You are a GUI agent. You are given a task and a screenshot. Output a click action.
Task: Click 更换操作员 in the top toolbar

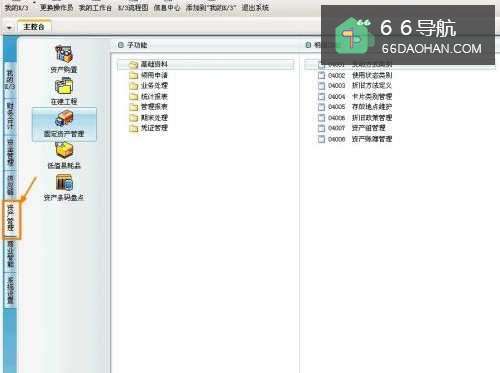(x=56, y=7)
